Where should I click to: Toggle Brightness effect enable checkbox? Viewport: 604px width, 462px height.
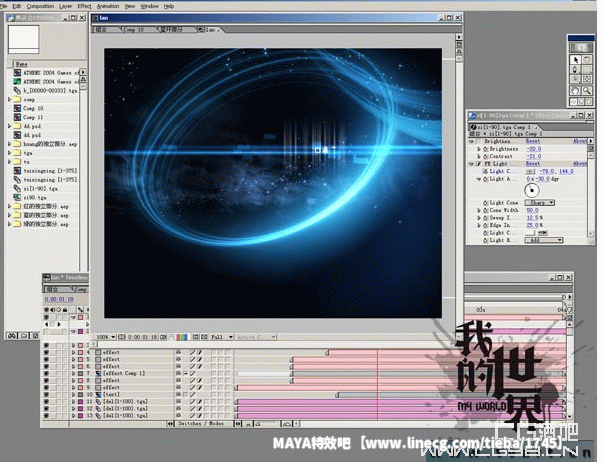coord(478,141)
